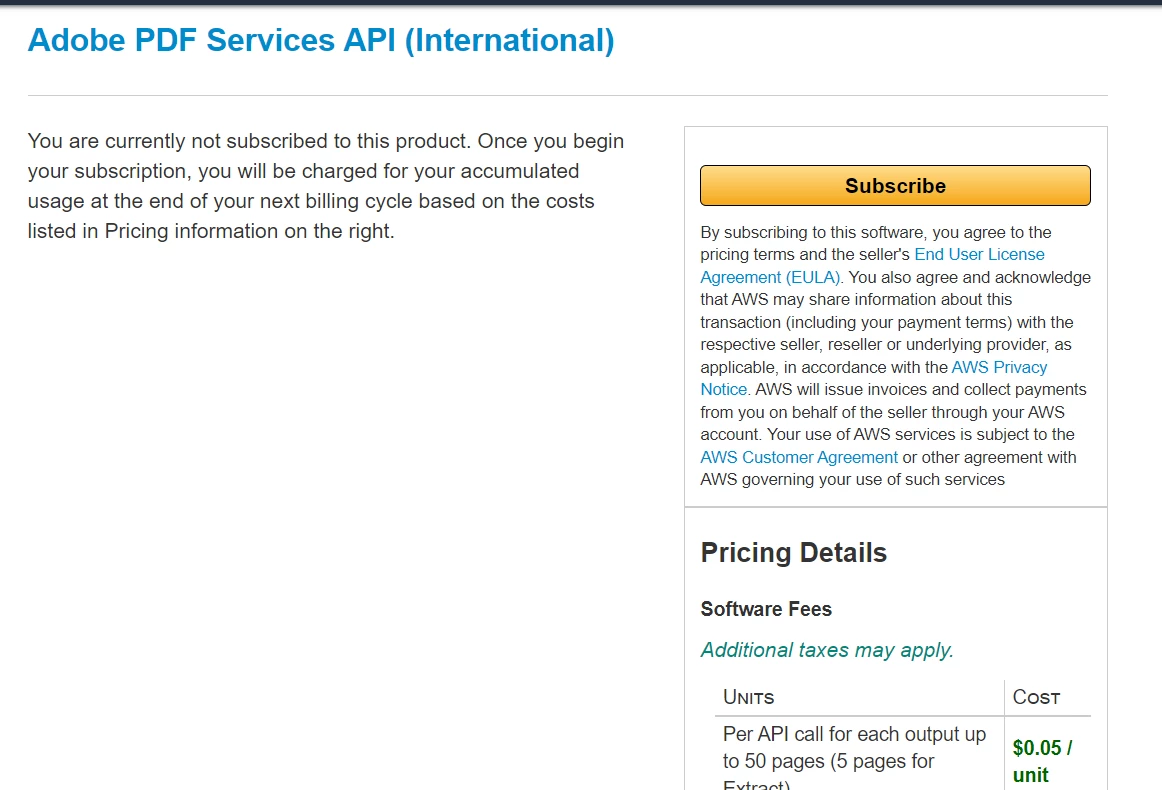
Task: Open the AWS Customer Agreement link
Action: (x=799, y=457)
